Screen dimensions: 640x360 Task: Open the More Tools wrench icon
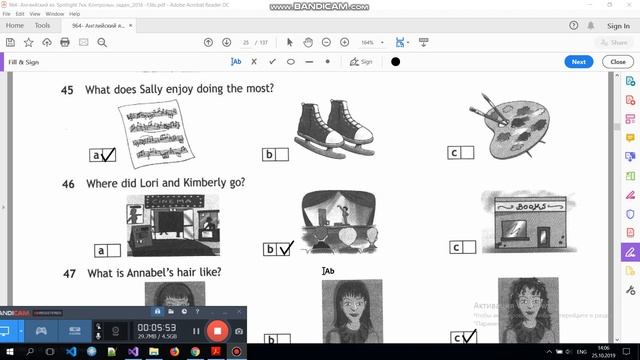click(x=630, y=290)
